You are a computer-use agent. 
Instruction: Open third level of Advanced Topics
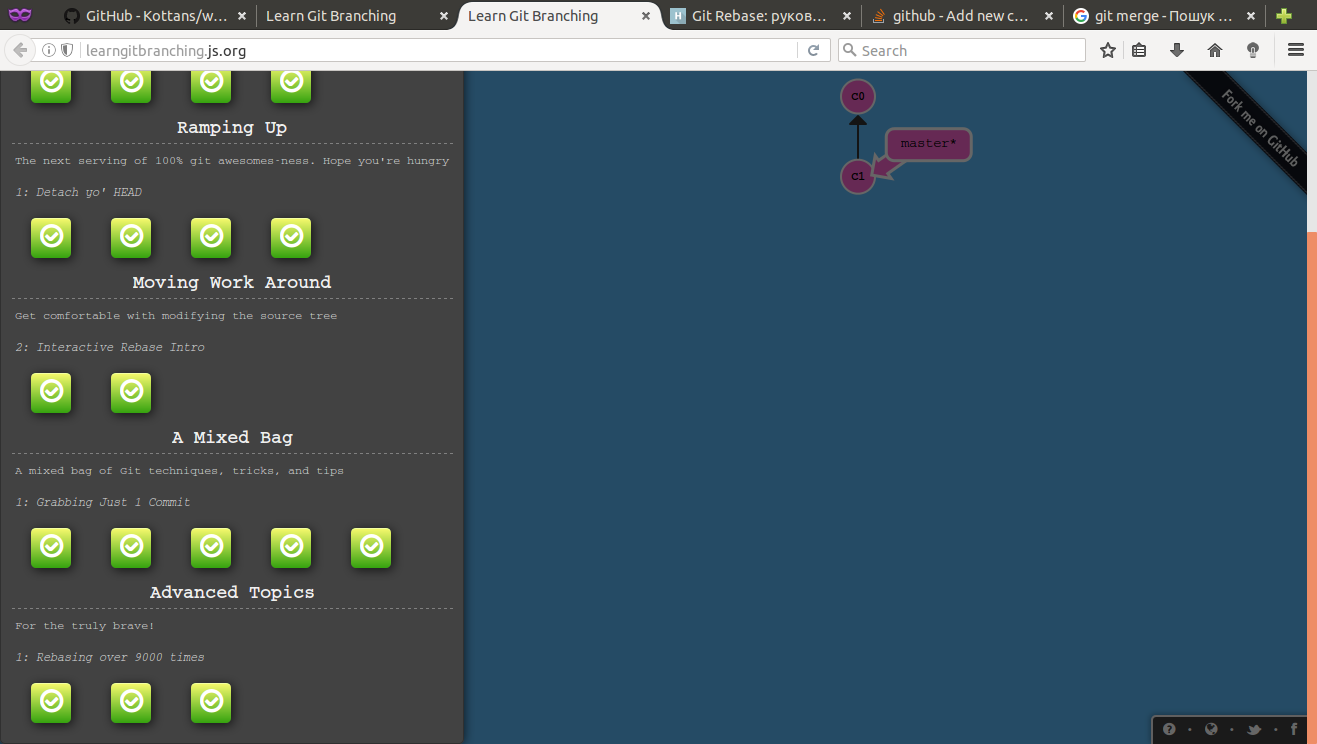(x=211, y=702)
